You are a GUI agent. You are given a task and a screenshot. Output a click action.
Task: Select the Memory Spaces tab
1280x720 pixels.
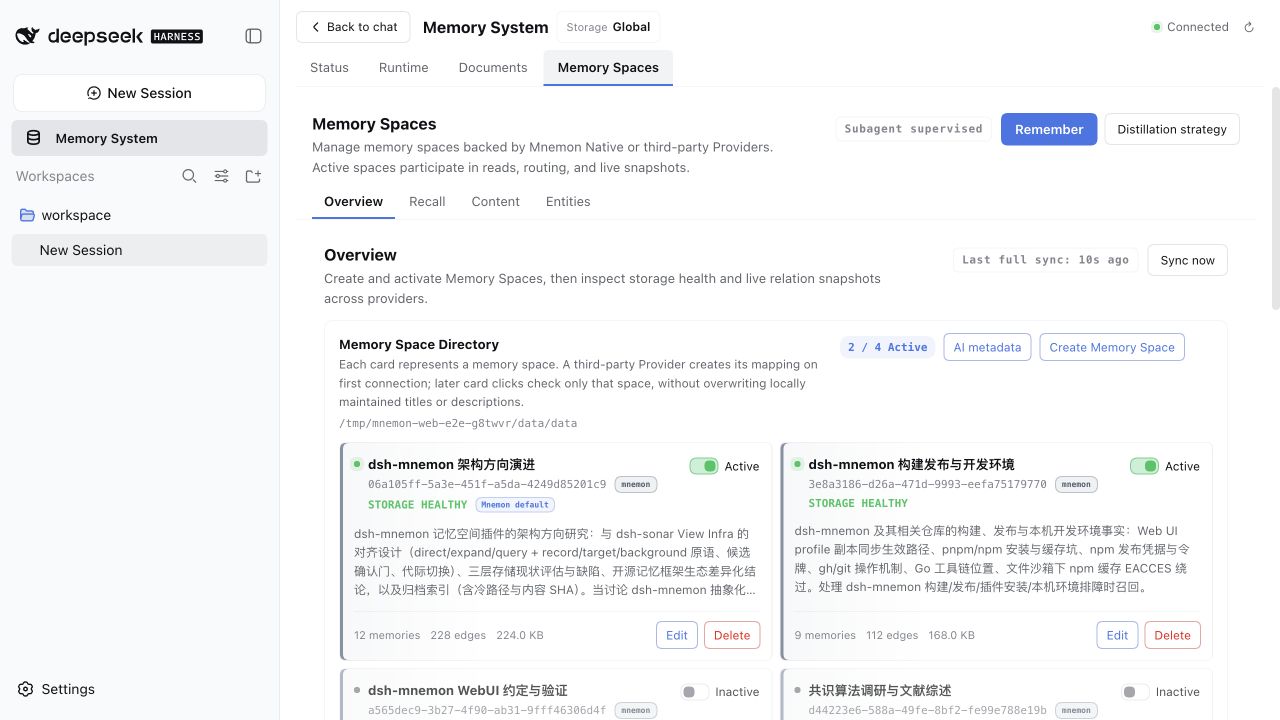[x=608, y=67]
